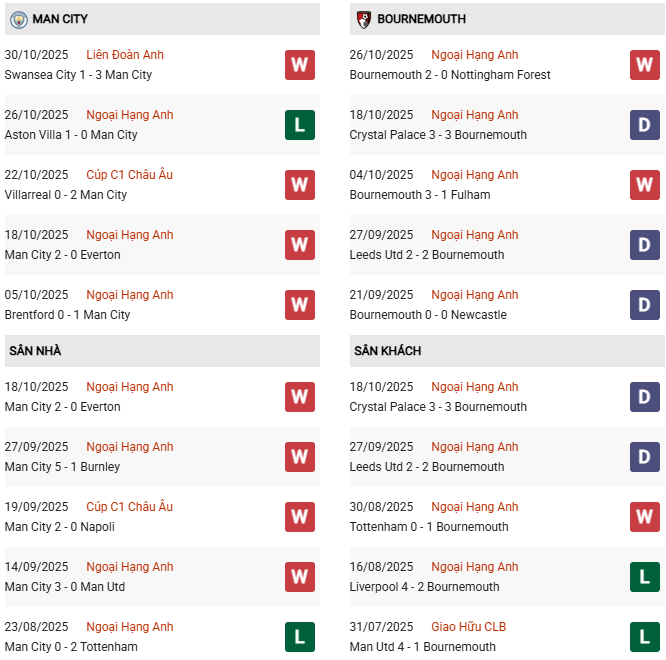Open Cúp C1 Châu Âu link above Villarreal match
The image size is (666, 660).
pos(129,175)
